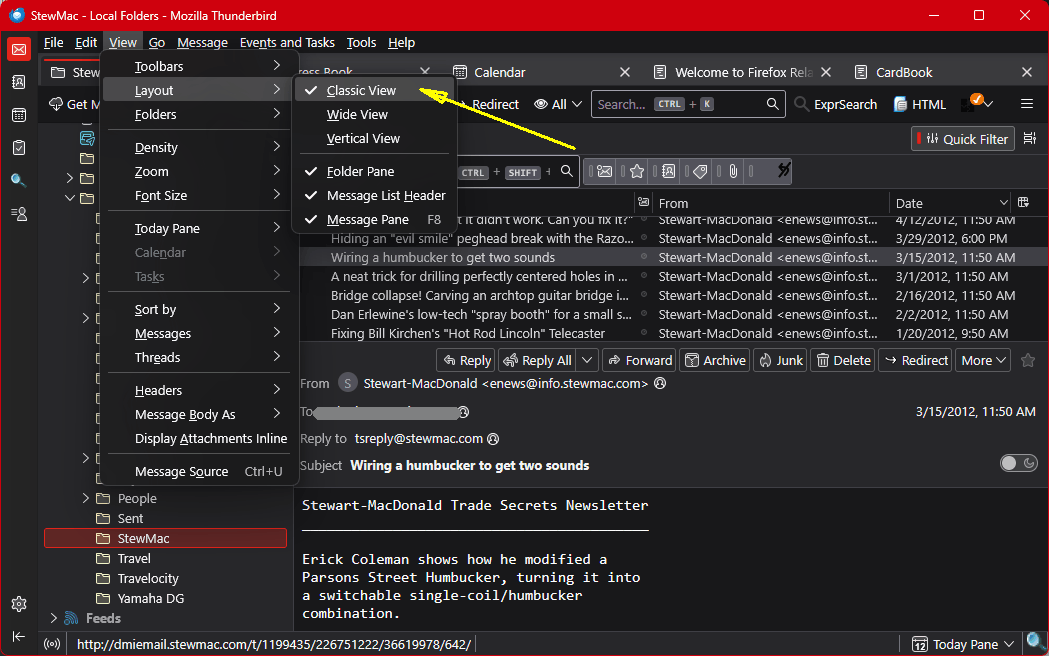The height and width of the screenshot is (656, 1049).
Task: Open the Tasks space icon
Action: (19, 147)
